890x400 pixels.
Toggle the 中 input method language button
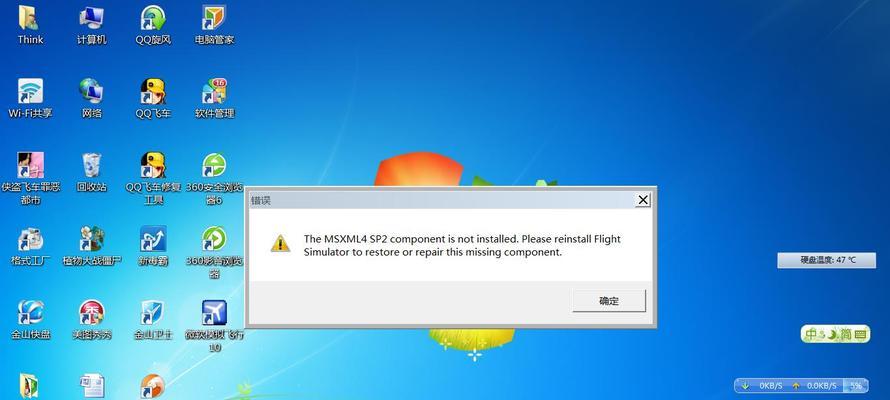pyautogui.click(x=812, y=334)
